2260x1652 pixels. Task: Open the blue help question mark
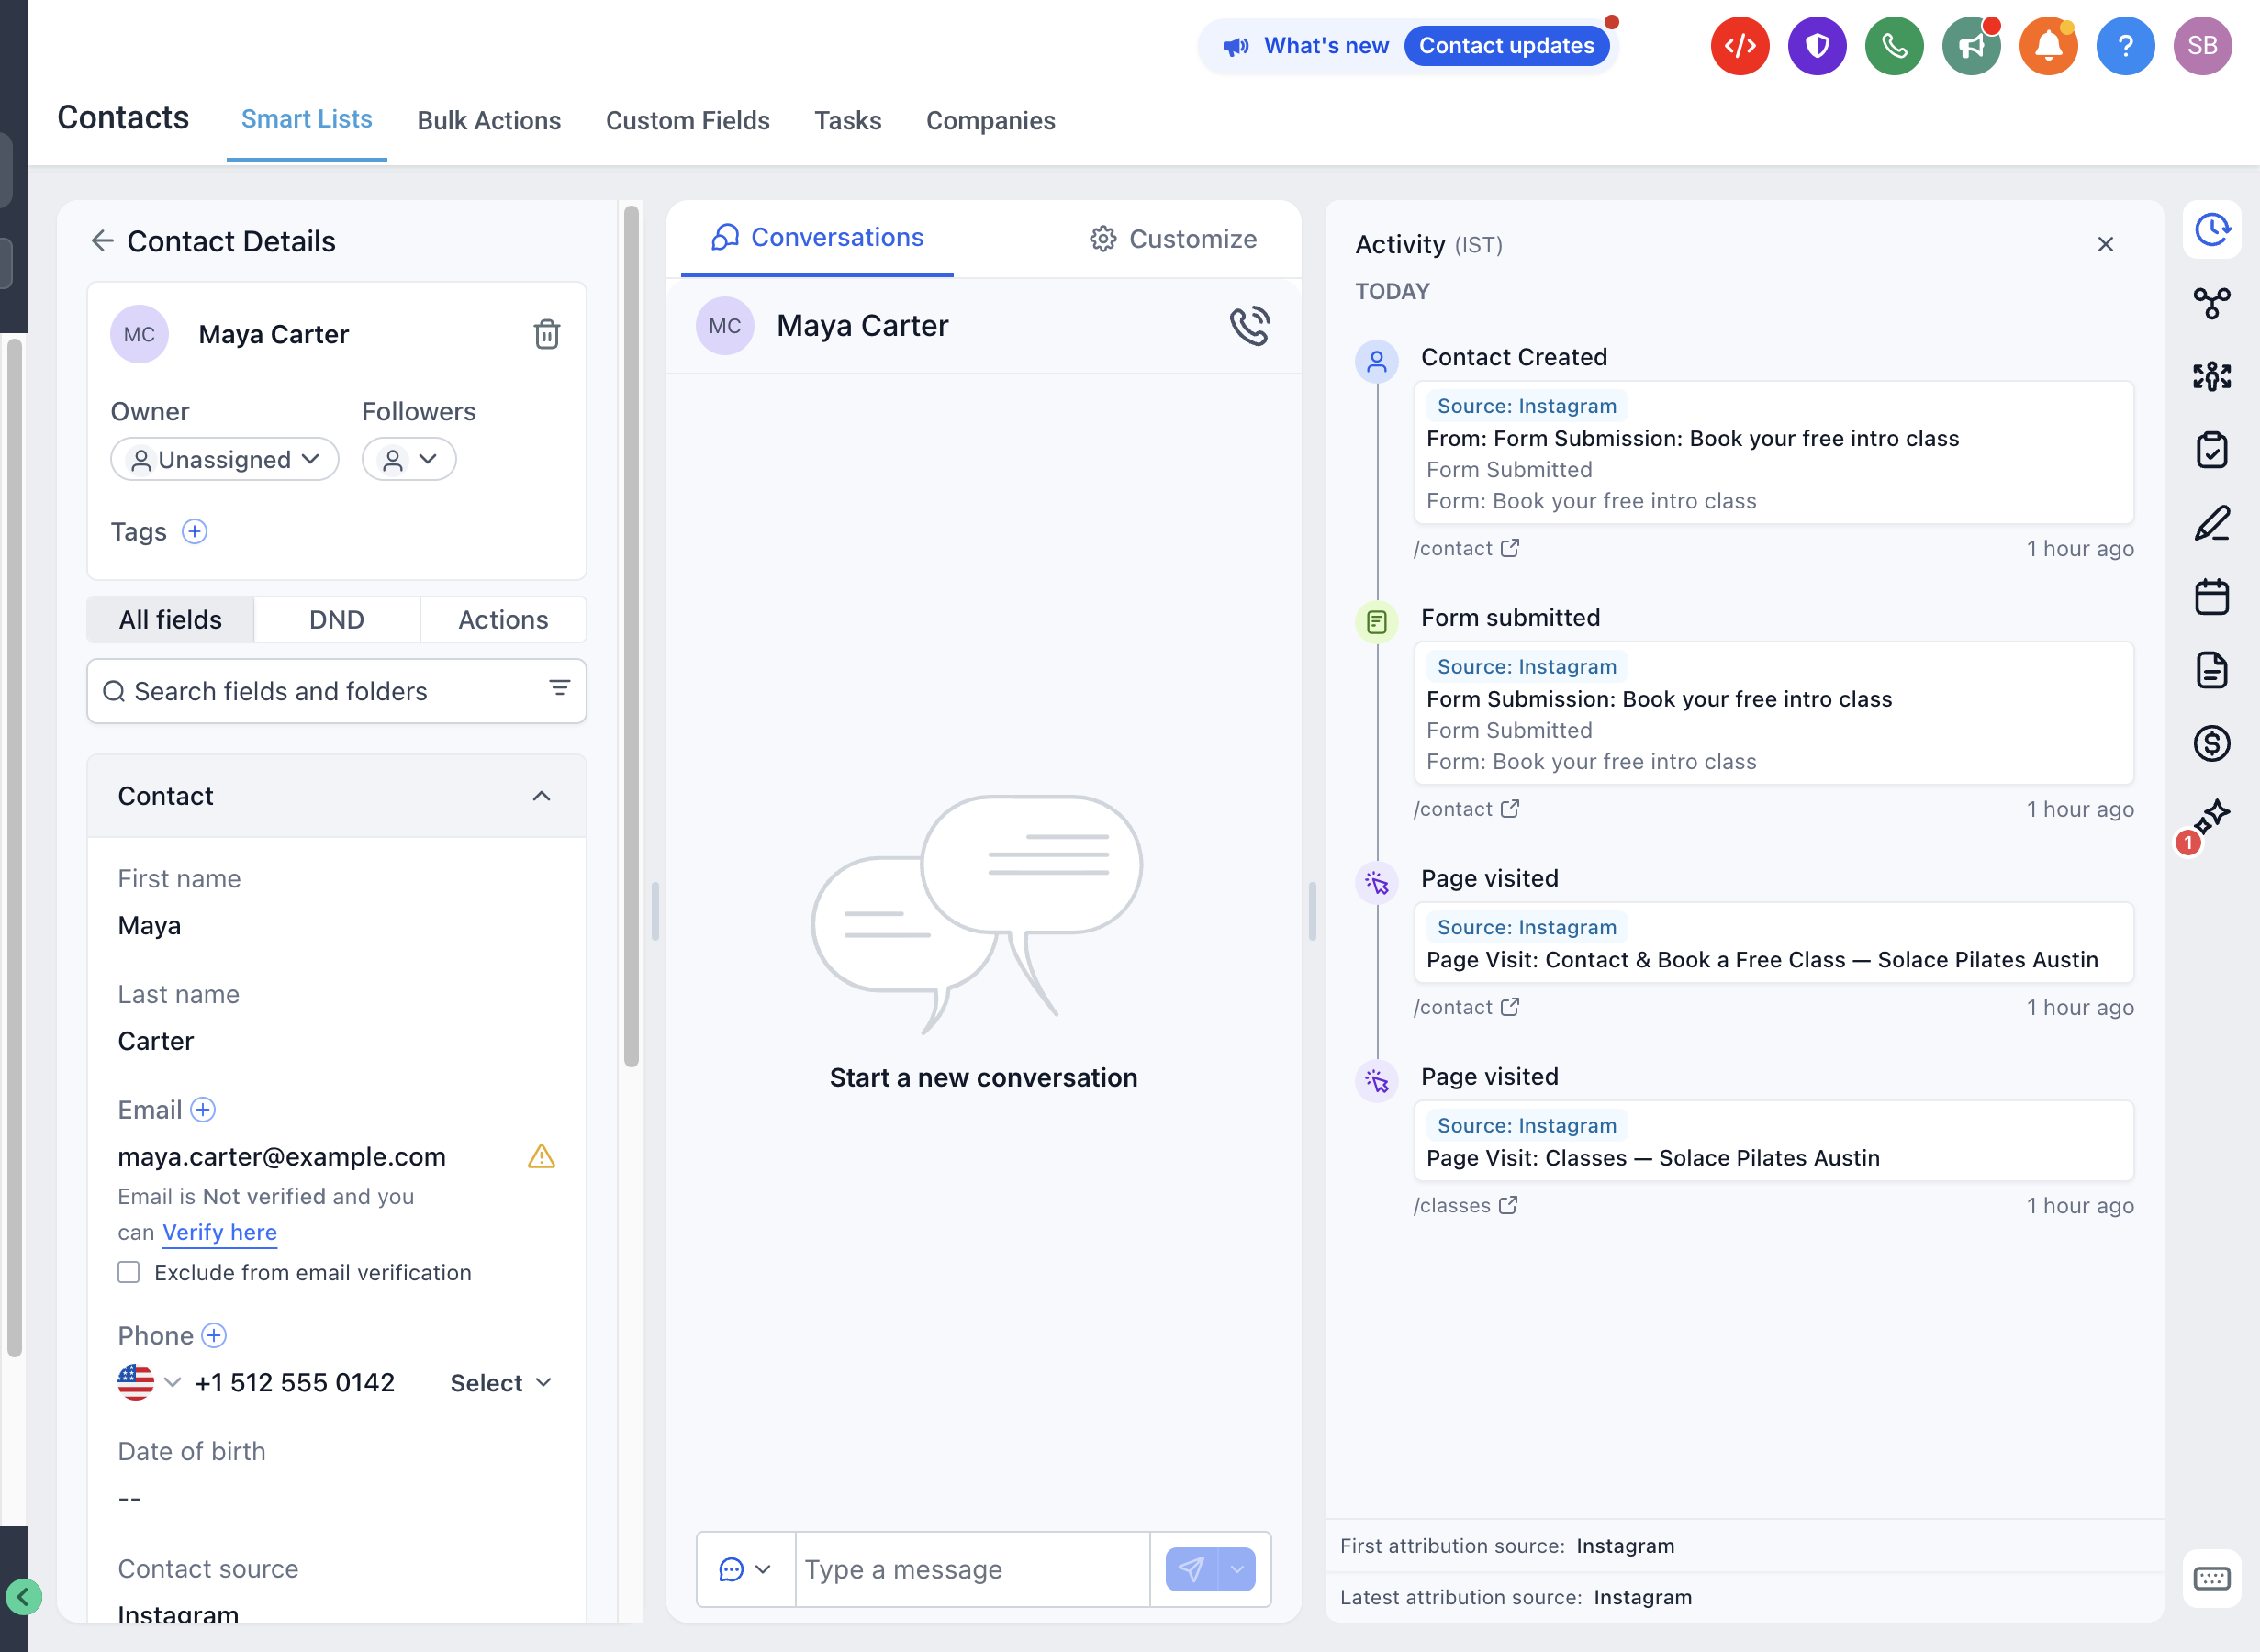tap(2125, 46)
